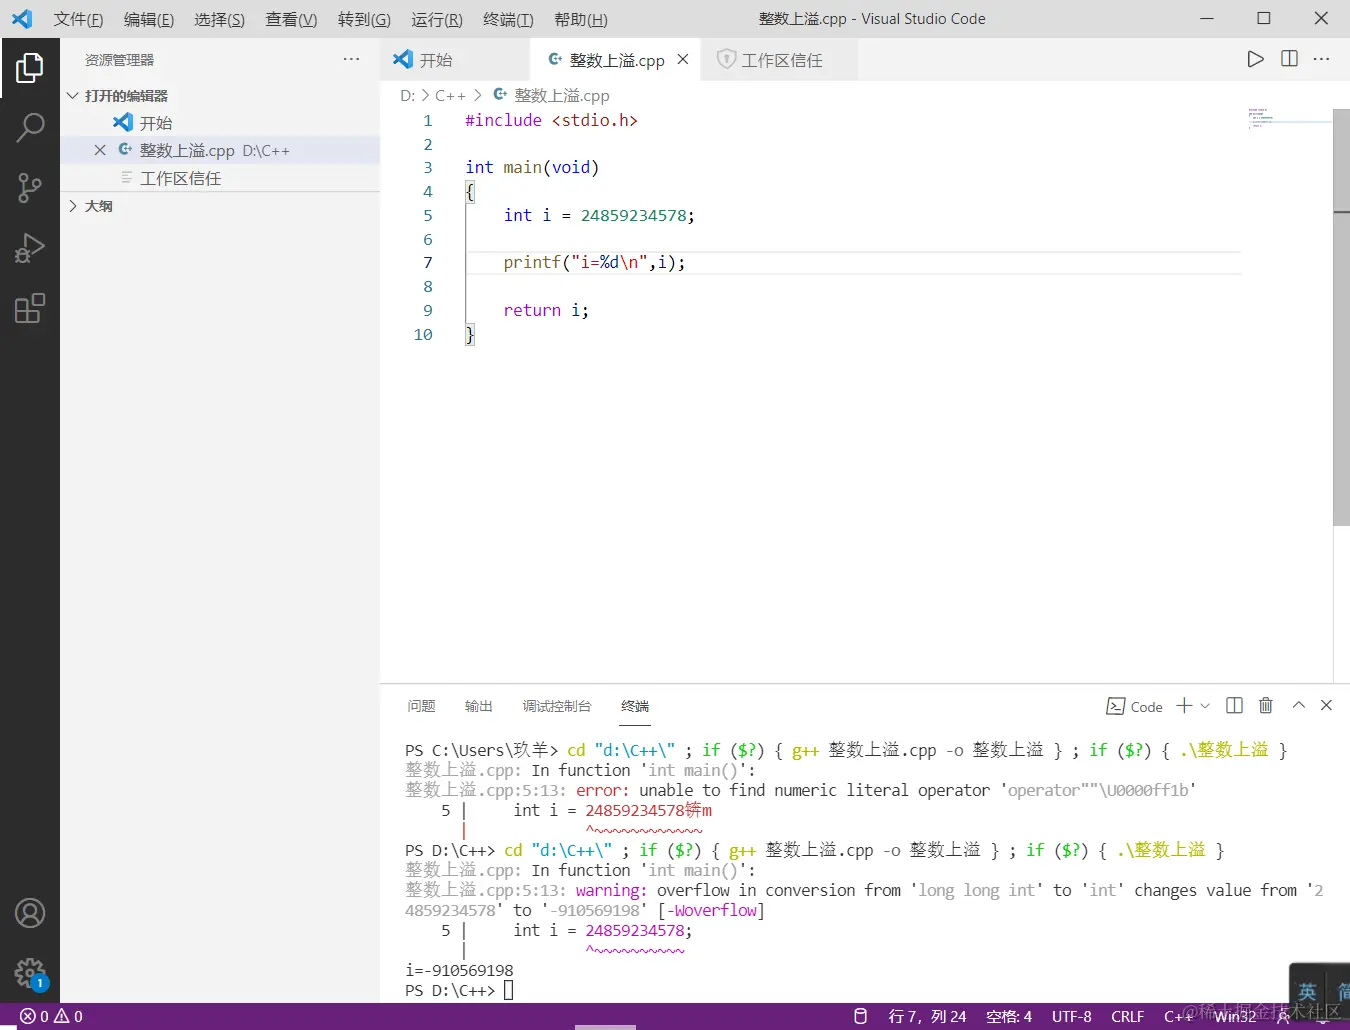This screenshot has height=1030, width=1350.
Task: Show errors and warnings count in status bar
Action: (52, 1016)
